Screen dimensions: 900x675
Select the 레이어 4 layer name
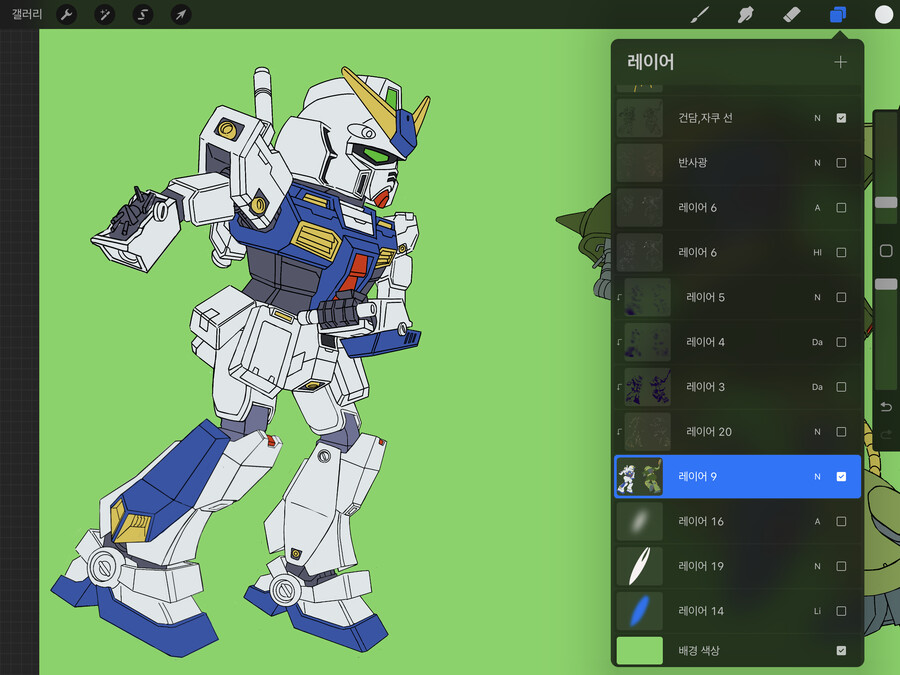coord(705,342)
